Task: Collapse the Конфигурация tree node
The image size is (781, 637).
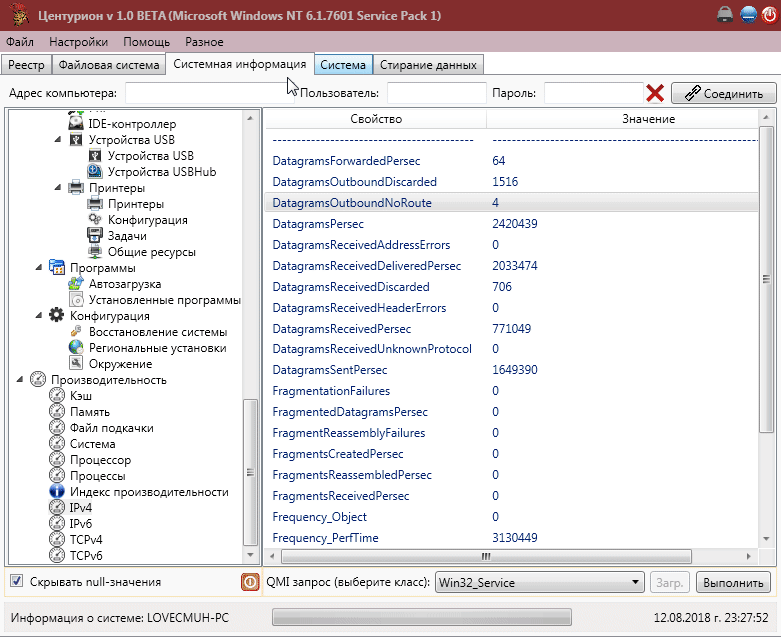Action: coord(39,316)
